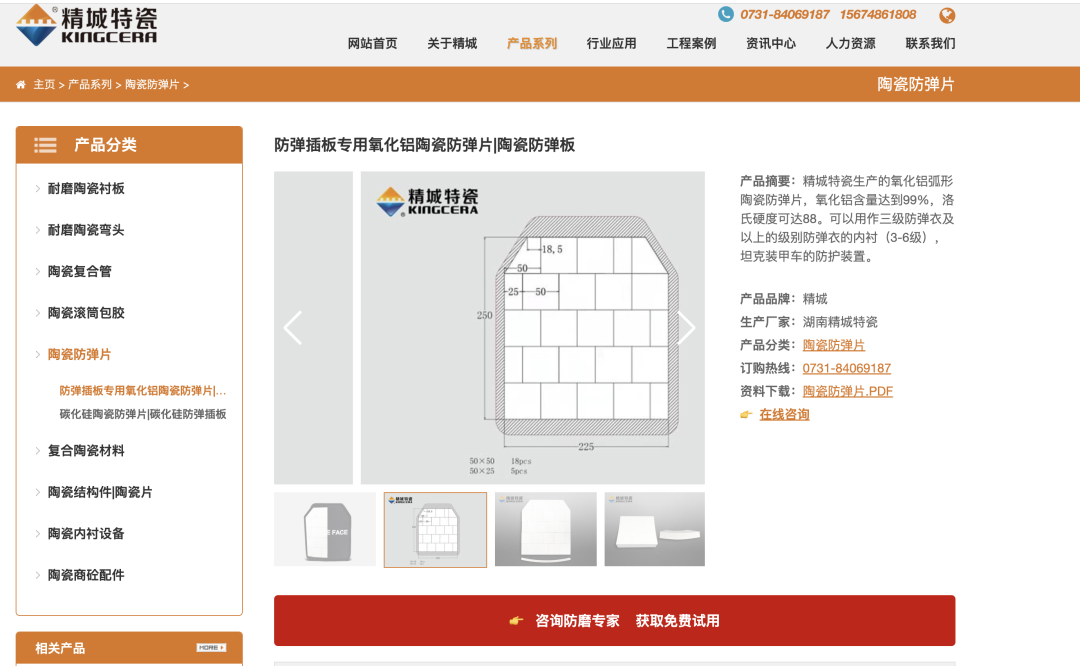Go to 陶瓷防弹片 via breadcrumb
This screenshot has width=1080, height=666.
[x=152, y=85]
